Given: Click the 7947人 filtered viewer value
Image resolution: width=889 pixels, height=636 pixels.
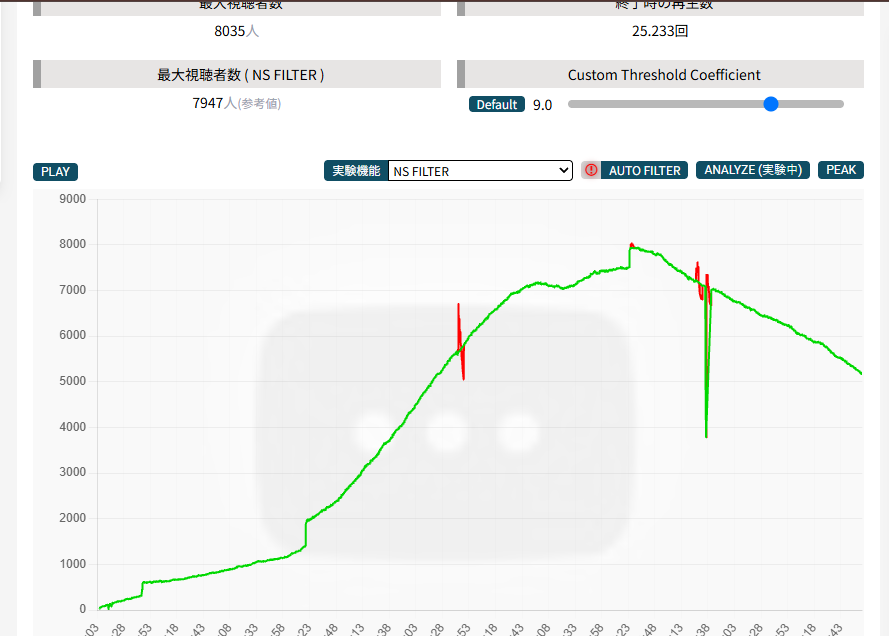Looking at the screenshot, I should pyautogui.click(x=236, y=103).
